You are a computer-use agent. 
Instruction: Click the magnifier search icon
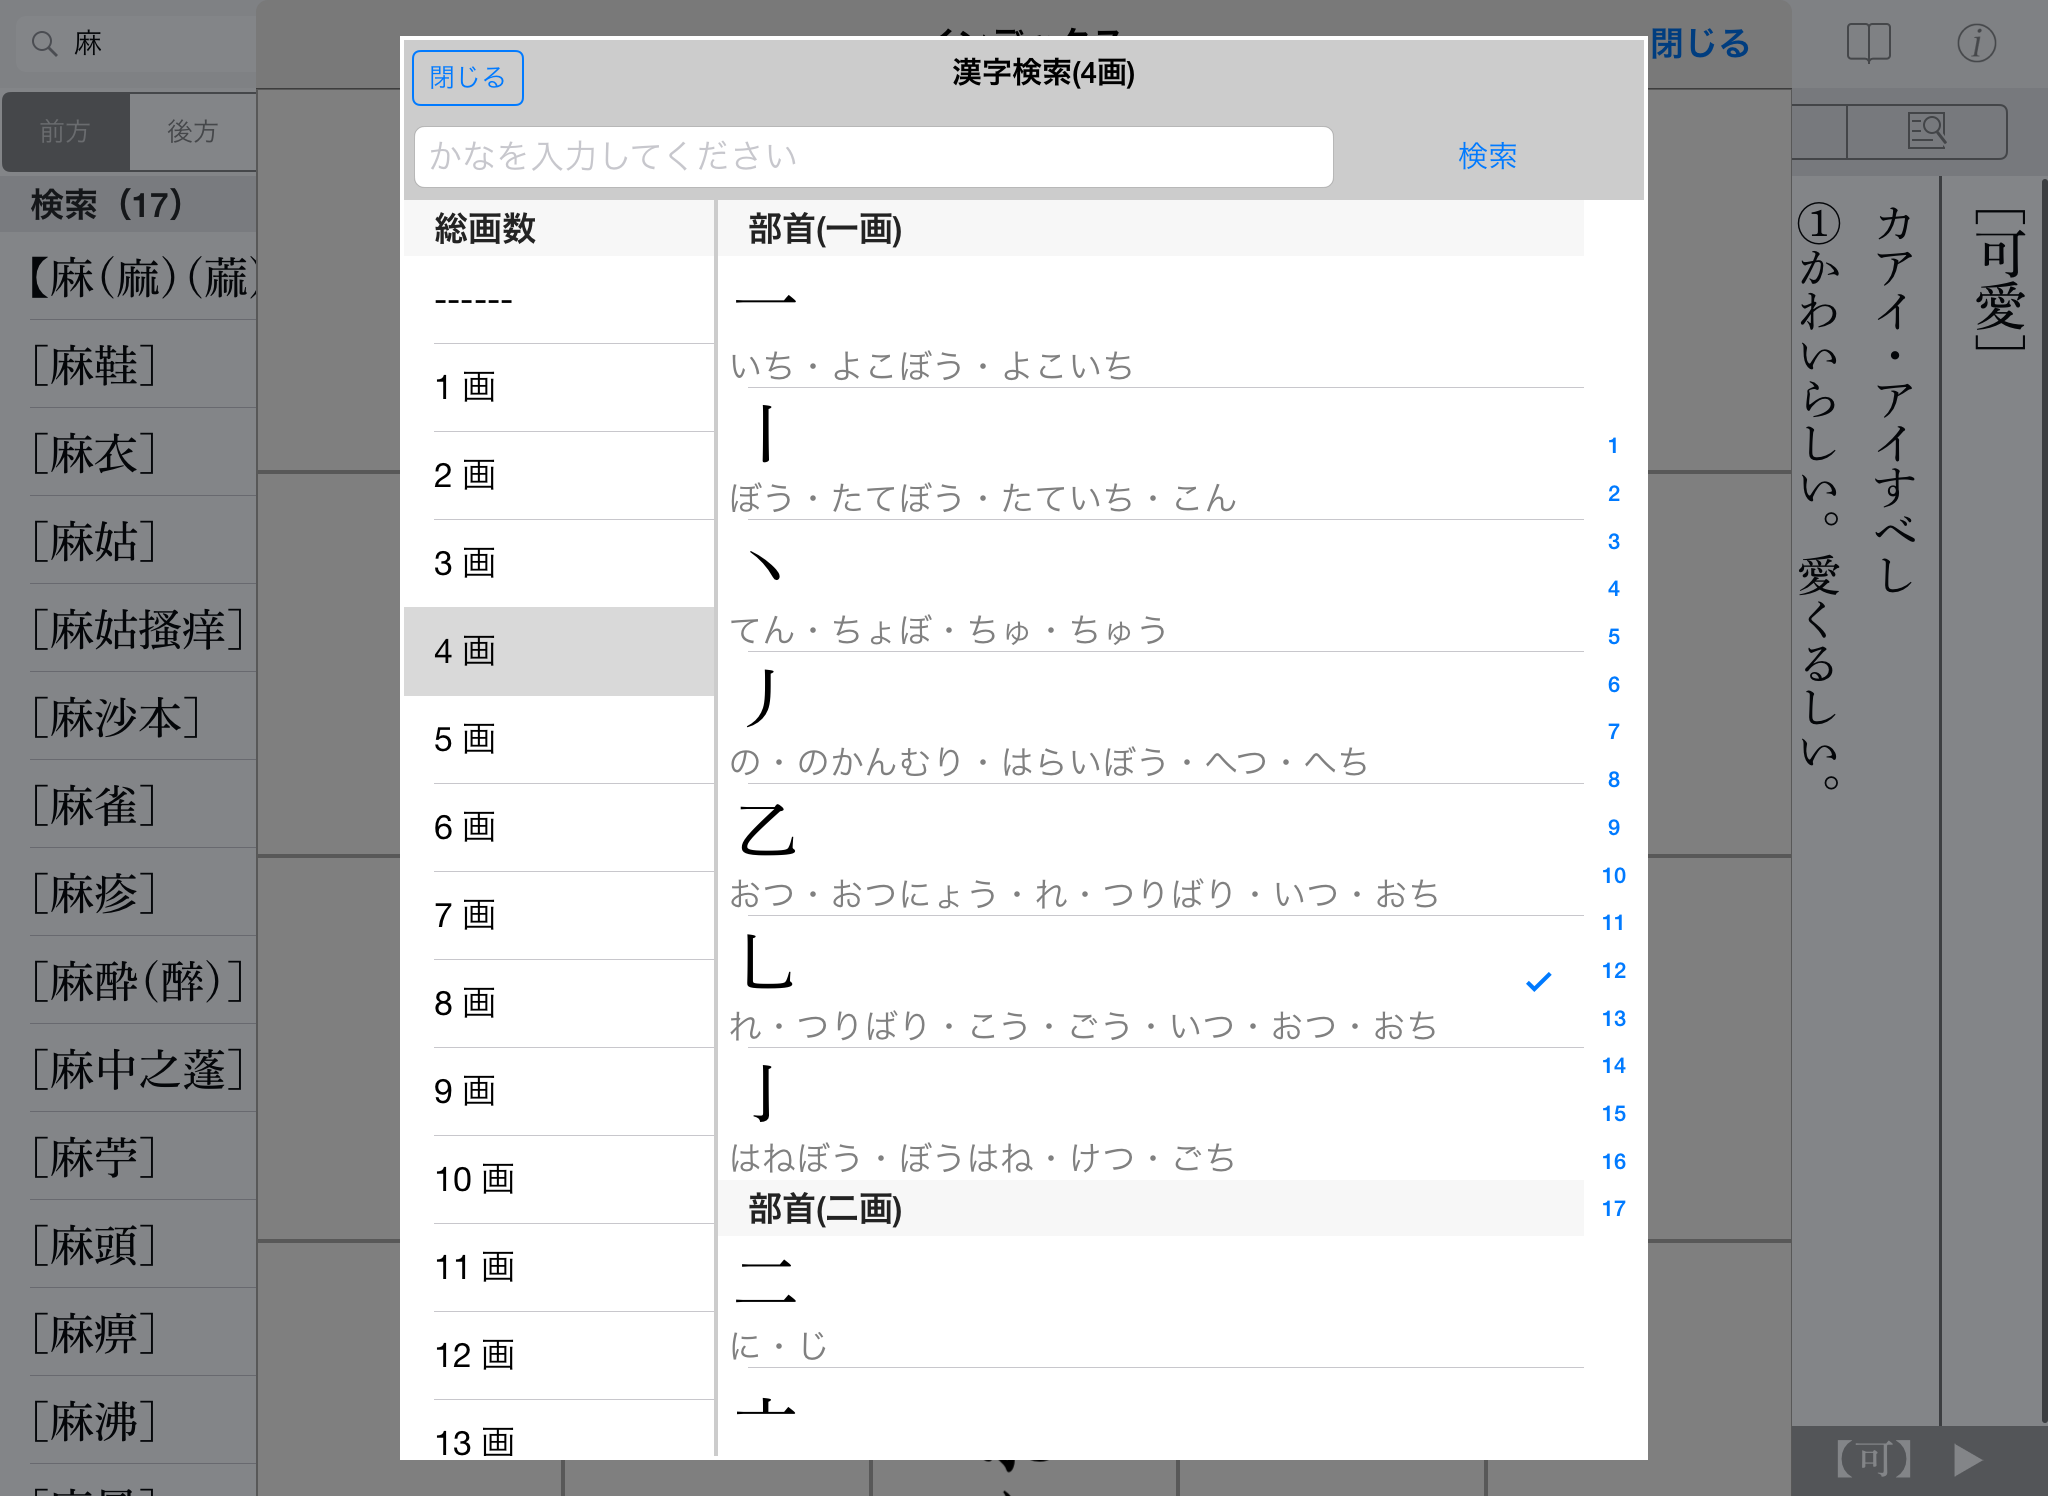coord(44,44)
